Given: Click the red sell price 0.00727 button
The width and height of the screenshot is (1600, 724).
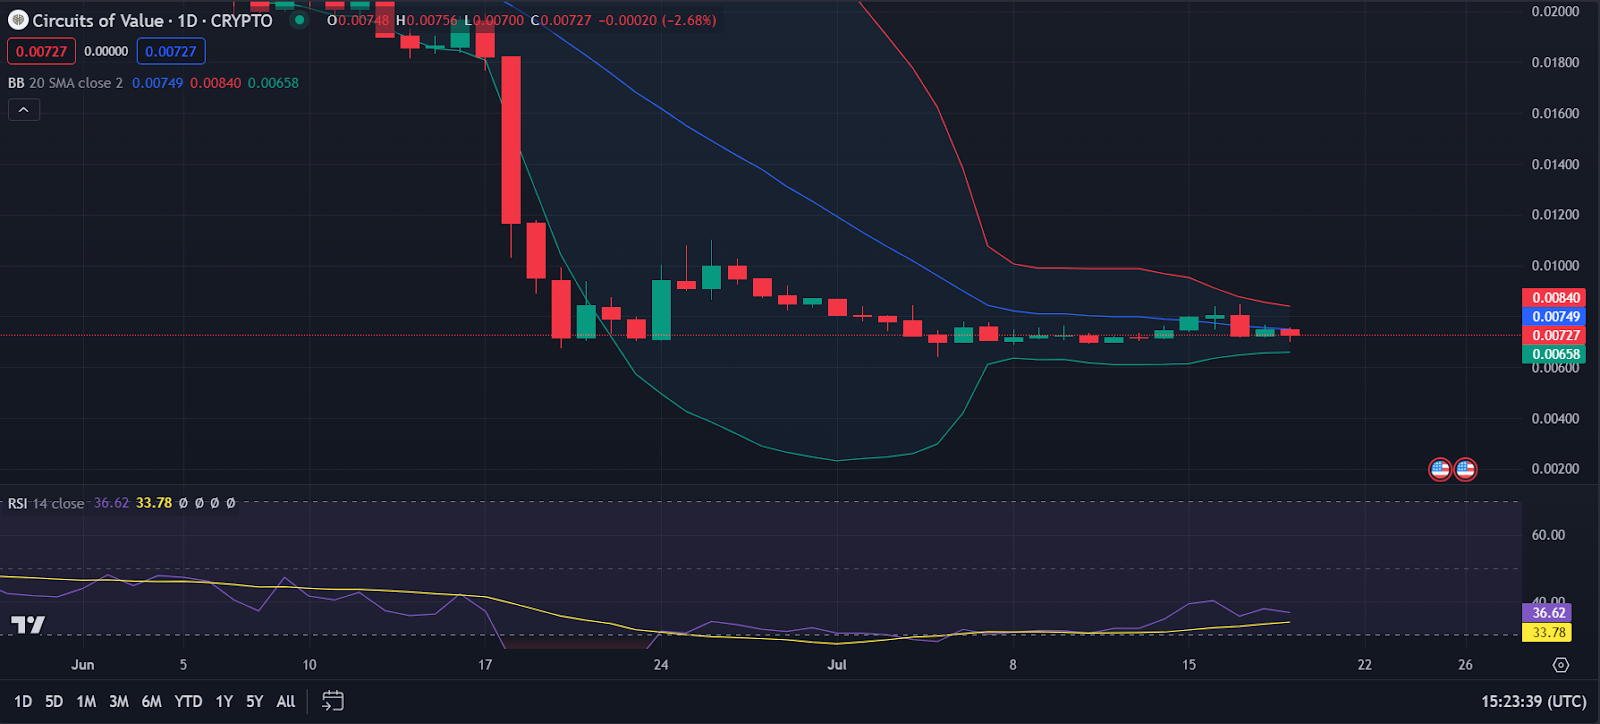Looking at the screenshot, I should [x=42, y=51].
